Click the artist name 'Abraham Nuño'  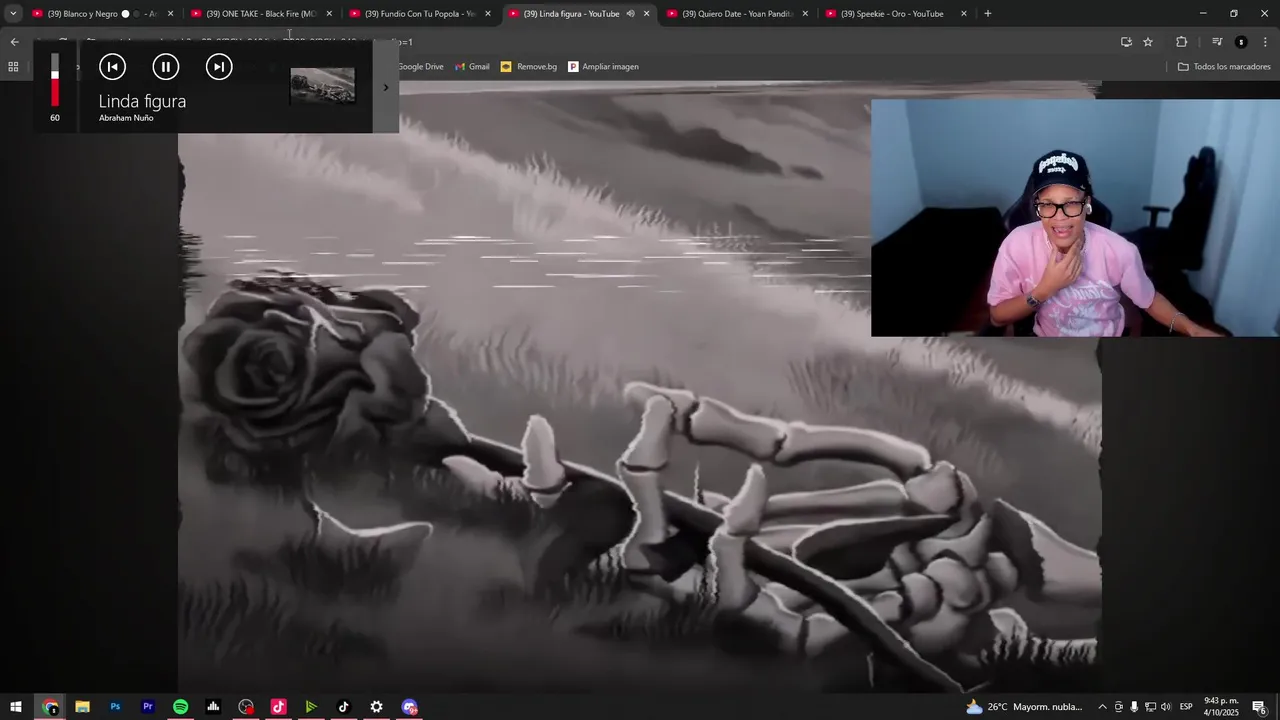point(126,118)
